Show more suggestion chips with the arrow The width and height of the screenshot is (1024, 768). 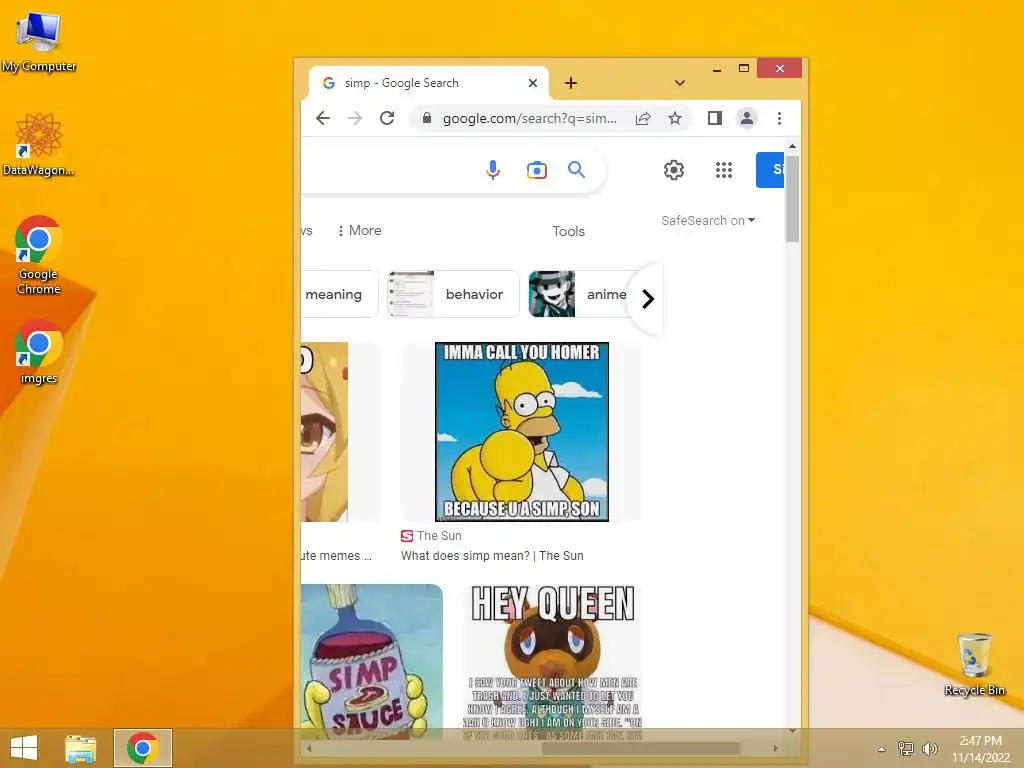pyautogui.click(x=647, y=298)
